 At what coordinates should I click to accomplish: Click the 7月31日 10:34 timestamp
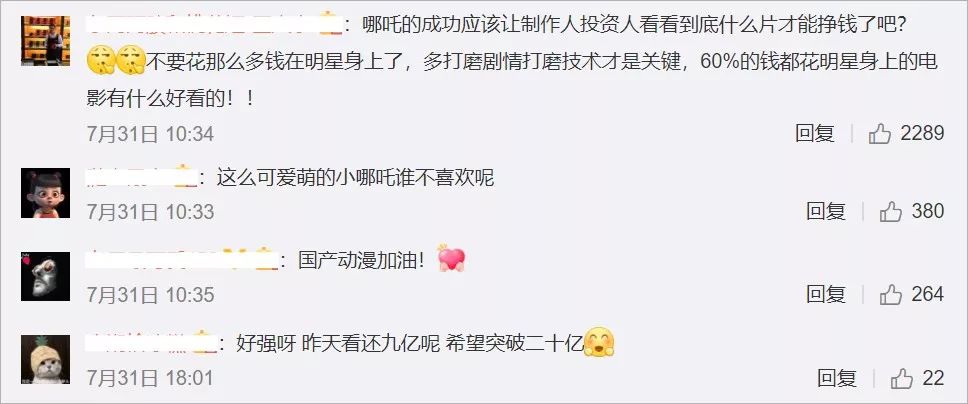tap(150, 133)
